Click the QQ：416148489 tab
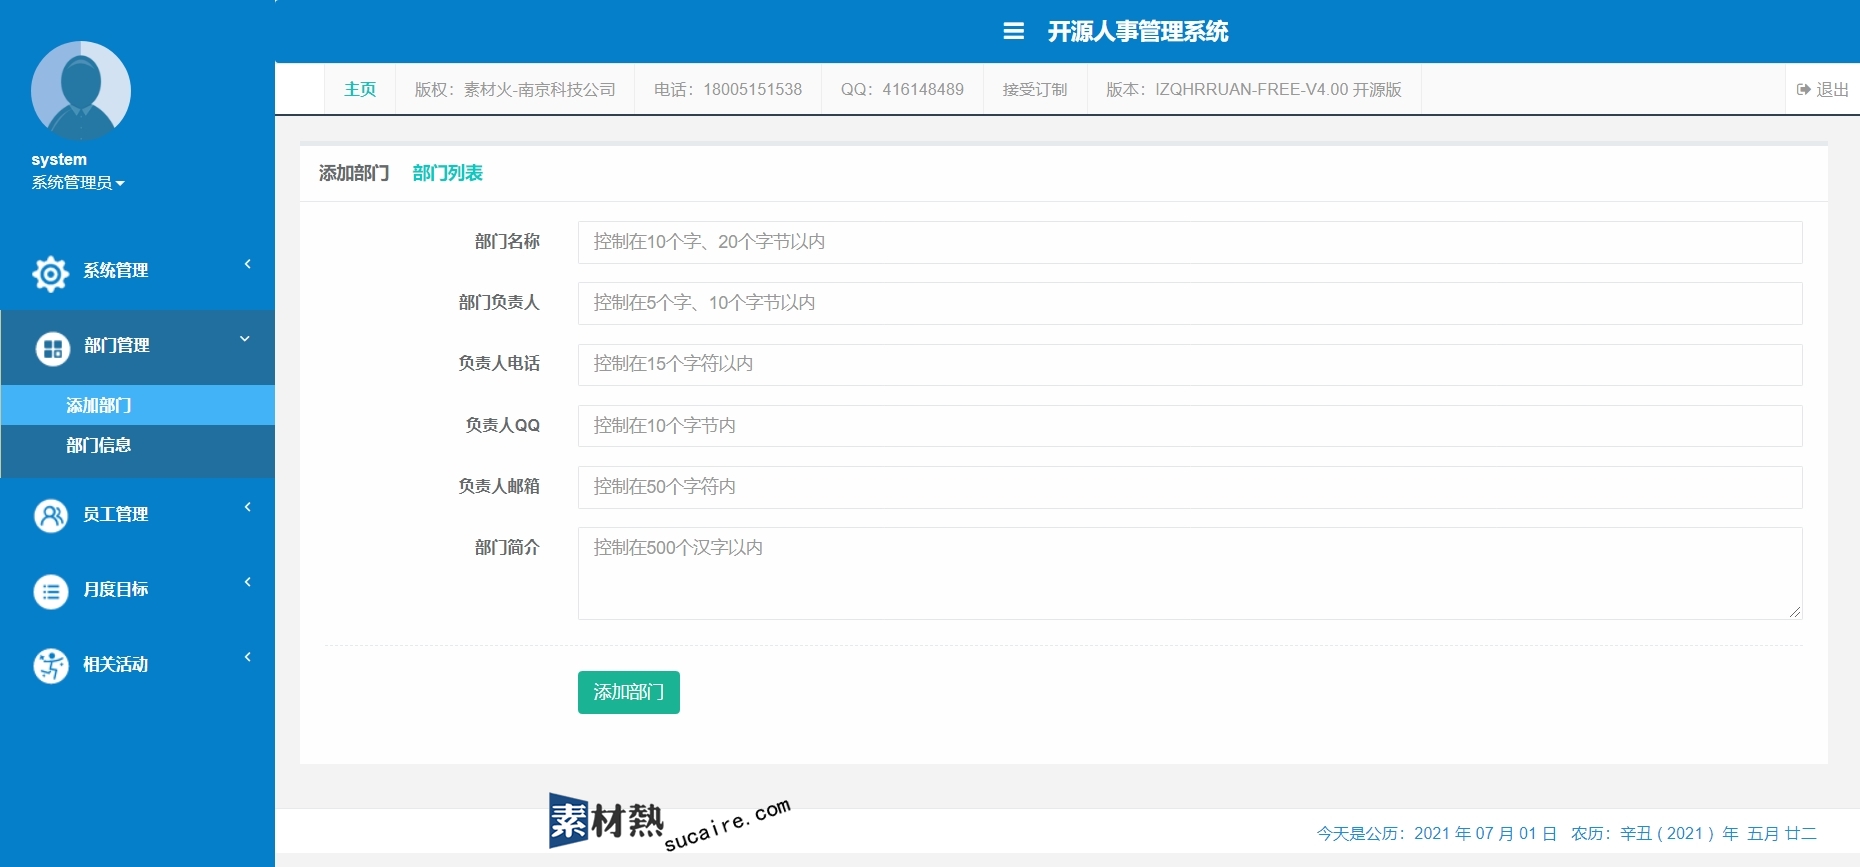This screenshot has width=1860, height=867. point(902,89)
